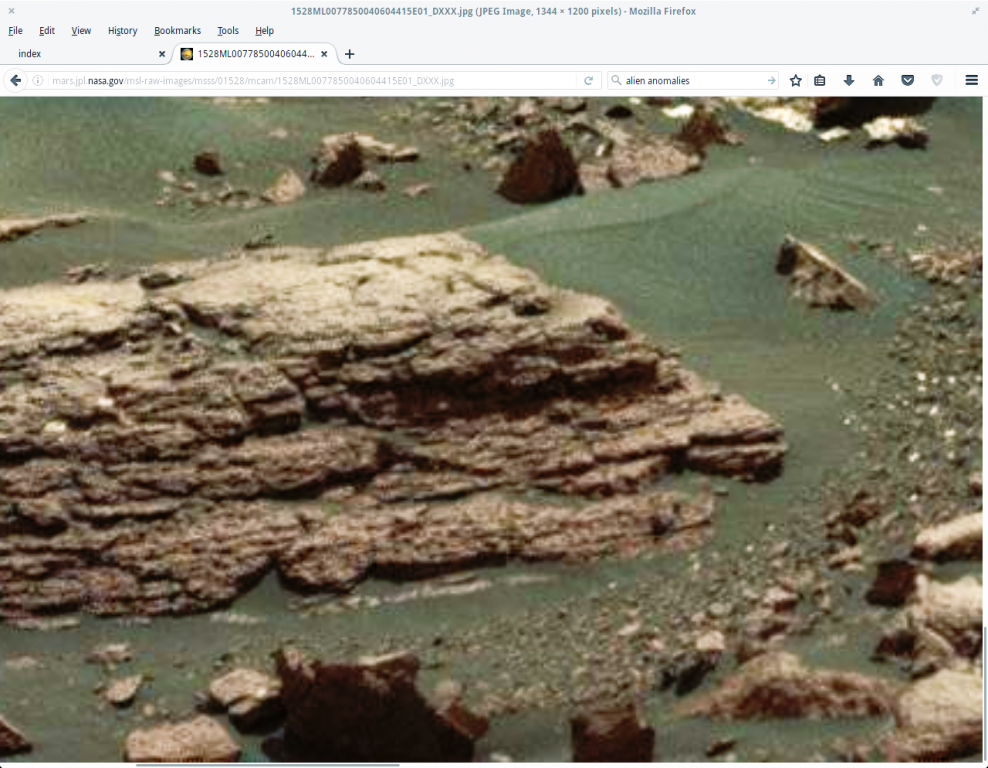Show site information icon in address bar
Screen dimensions: 988x768
[x=41, y=80]
